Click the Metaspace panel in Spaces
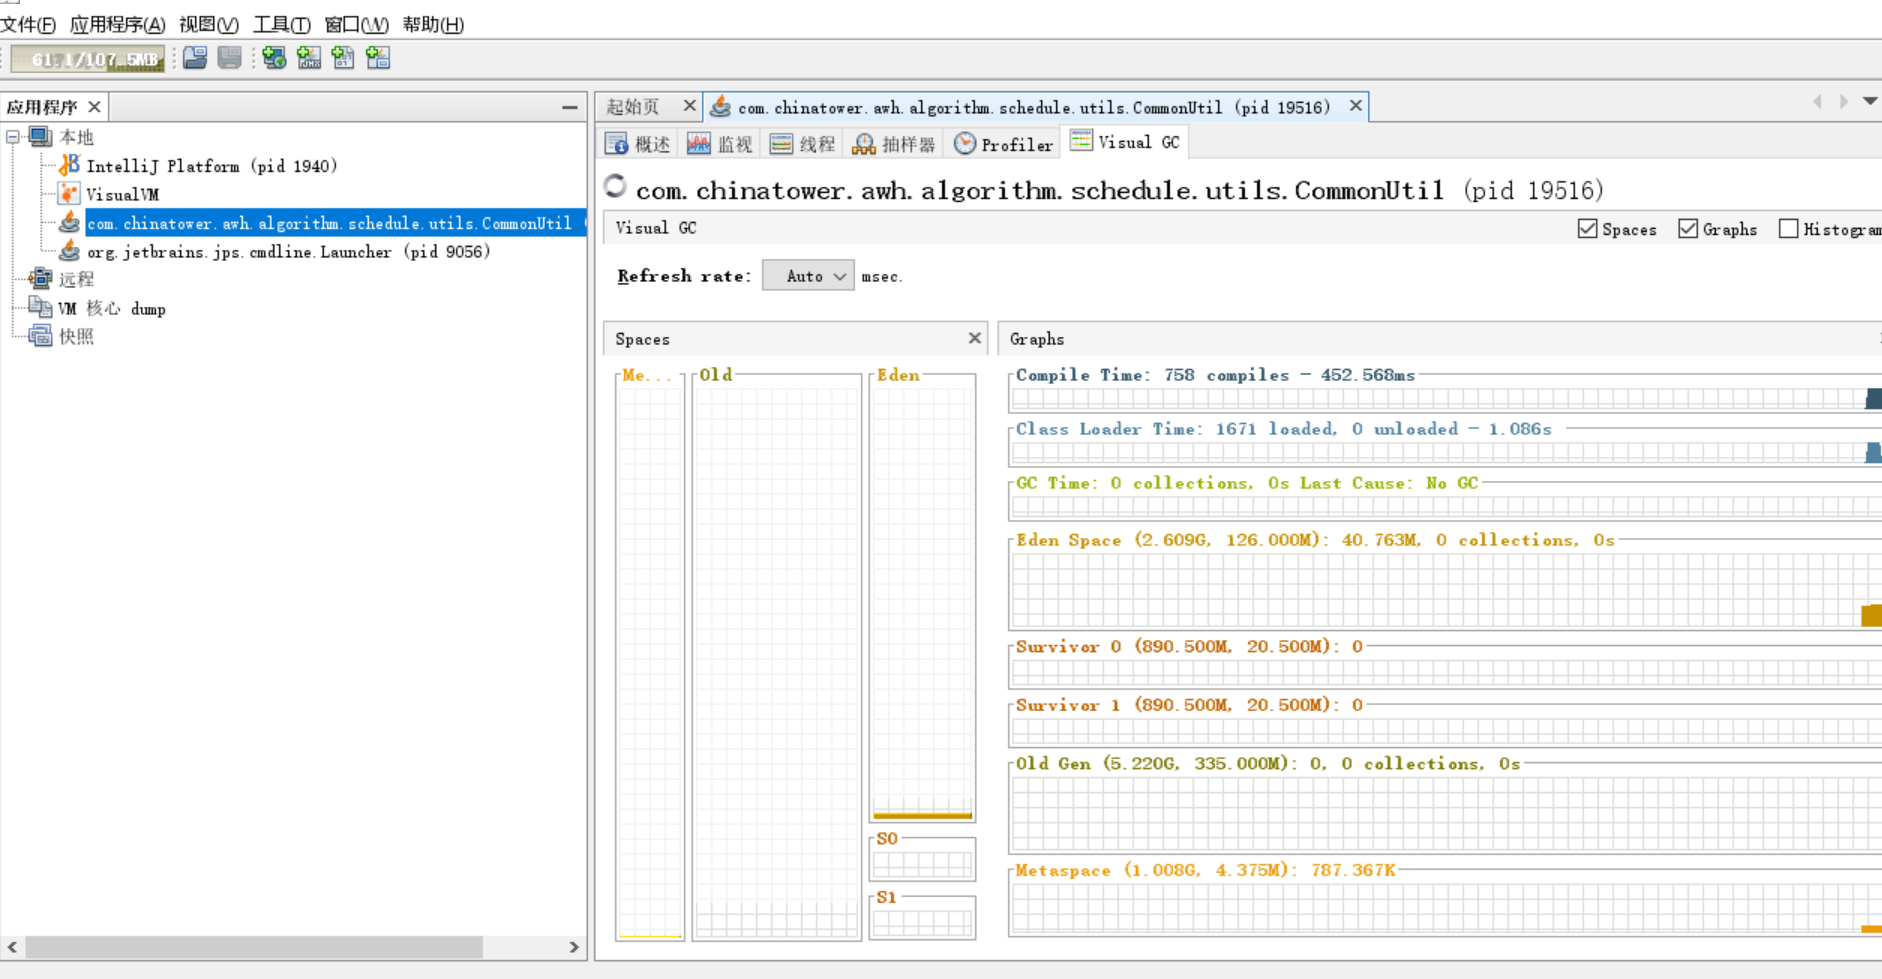Image resolution: width=1882 pixels, height=979 pixels. [x=650, y=658]
